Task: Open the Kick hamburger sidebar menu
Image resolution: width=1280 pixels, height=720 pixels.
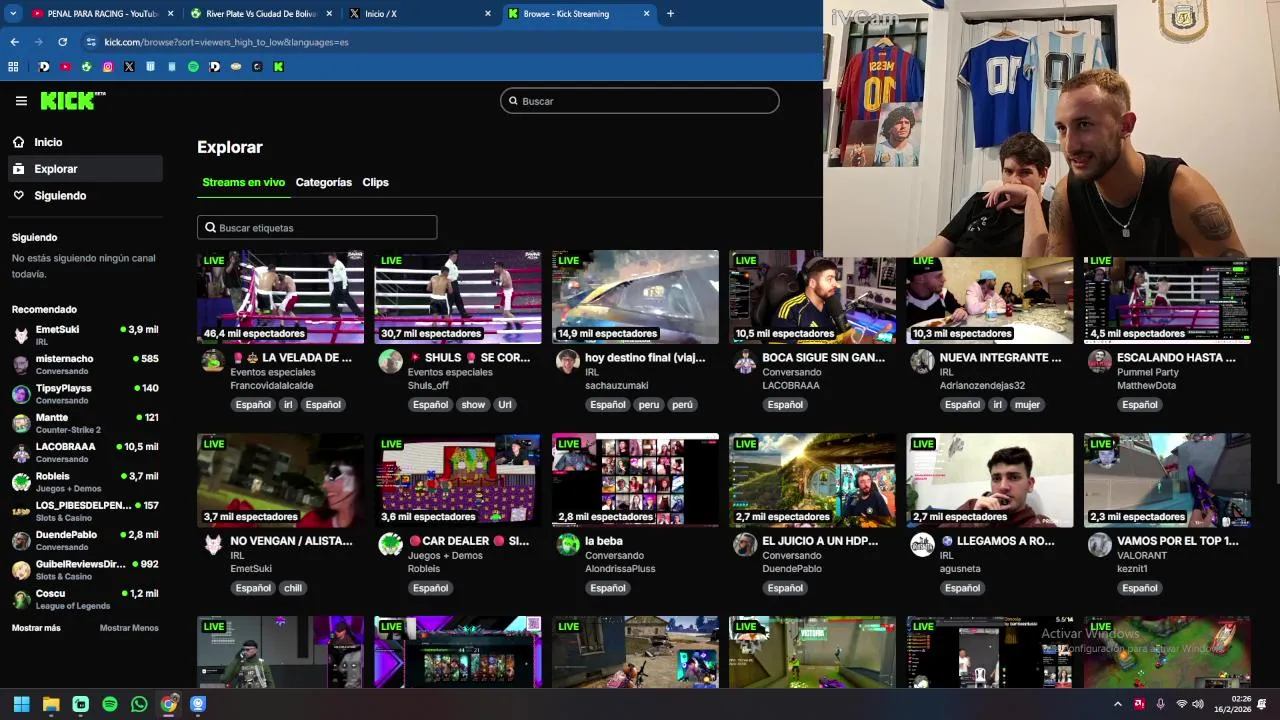Action: coord(21,101)
